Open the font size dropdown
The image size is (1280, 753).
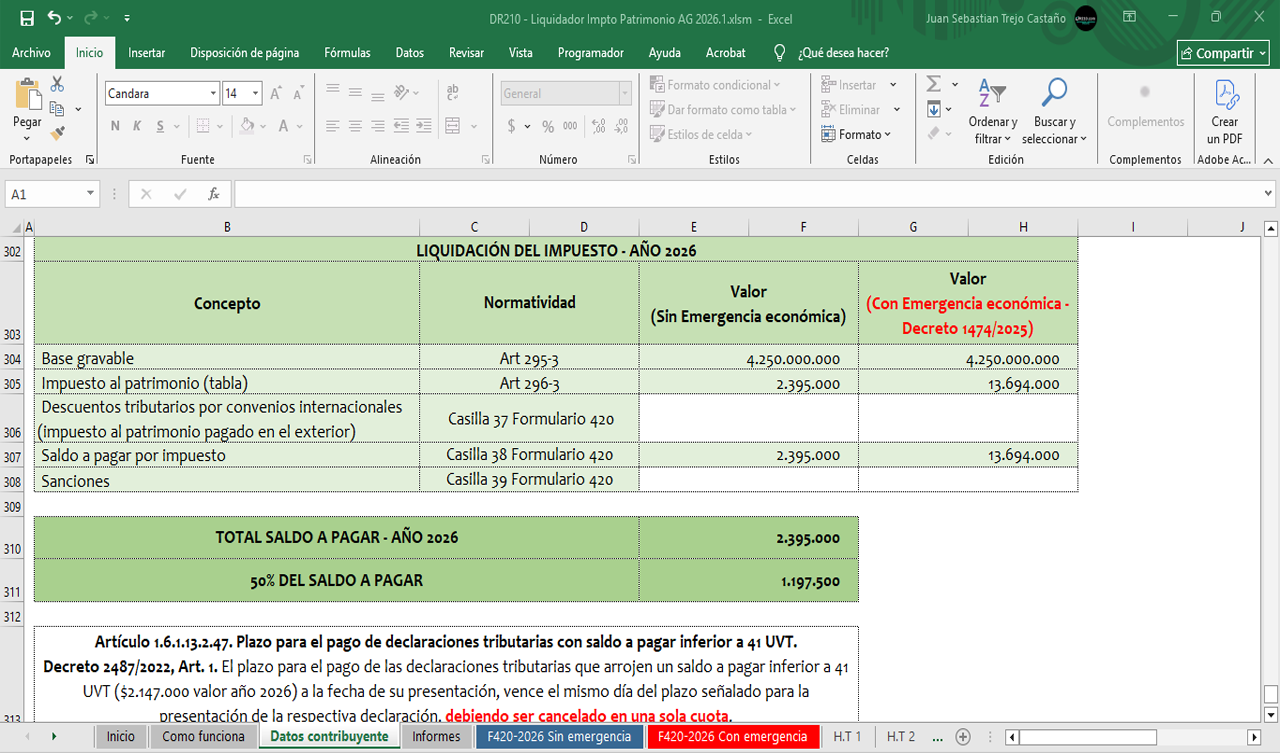pos(256,94)
